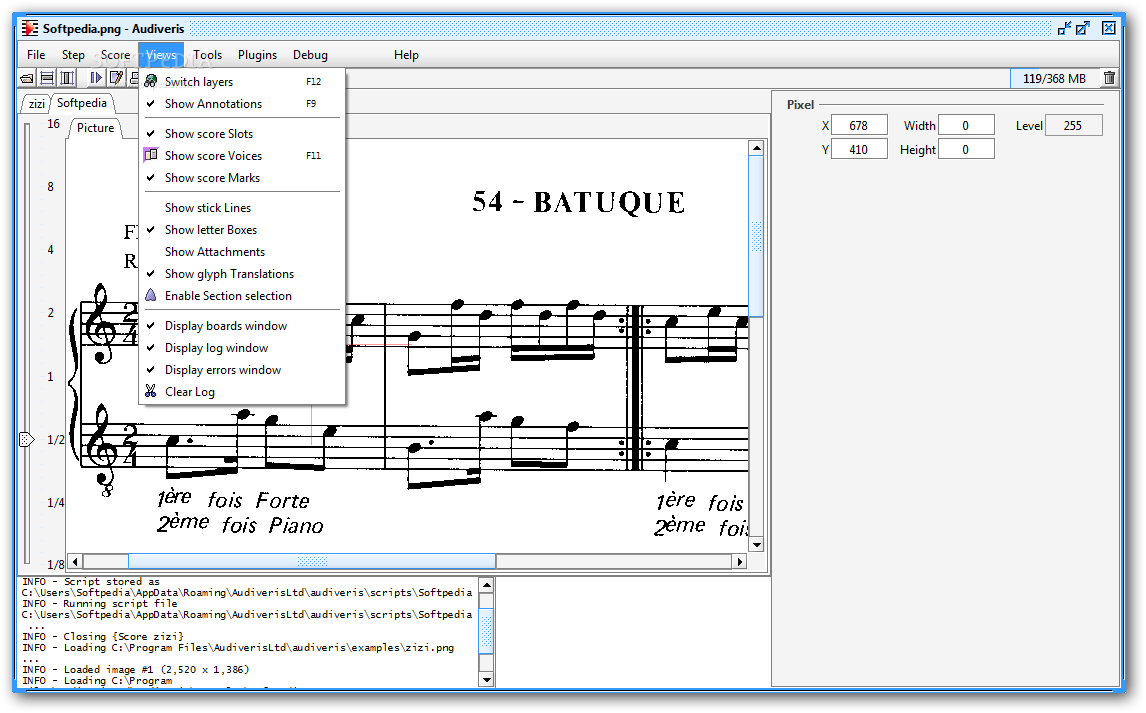Click log panel scrollbar up arrow
Image resolution: width=1146 pixels, height=713 pixels.
(x=487, y=585)
